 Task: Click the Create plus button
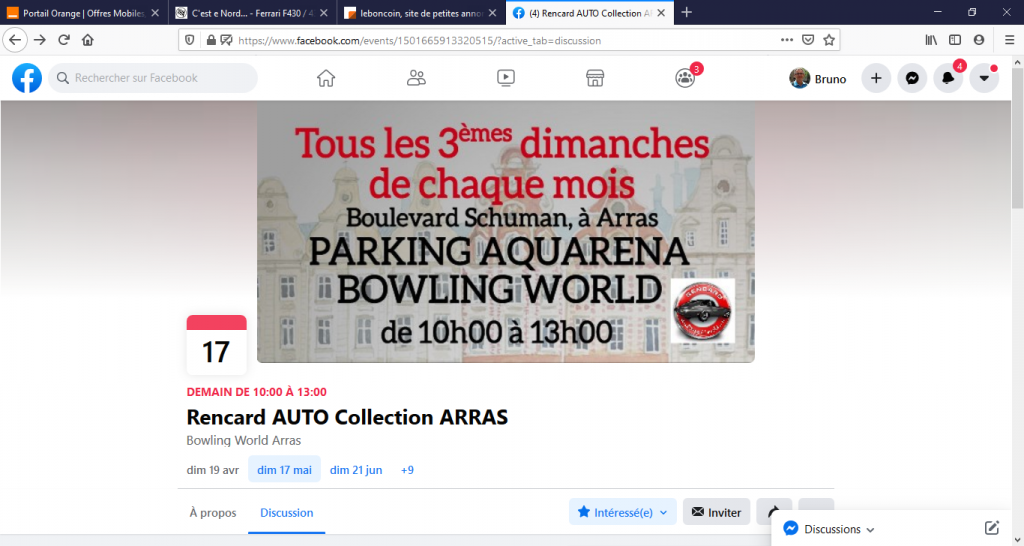point(876,78)
